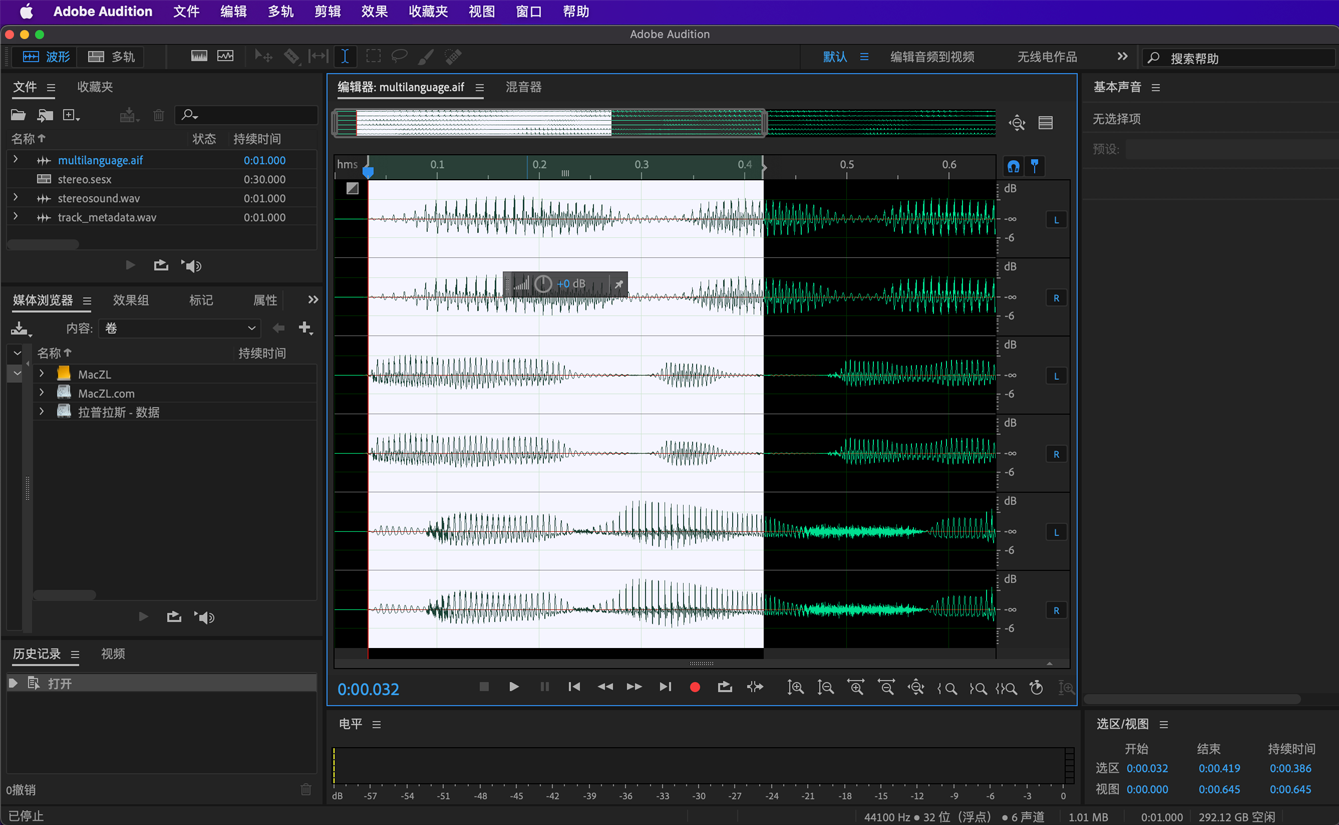Toggle the first L channel enable button
Screen dimensions: 1339x825
tap(1056, 220)
